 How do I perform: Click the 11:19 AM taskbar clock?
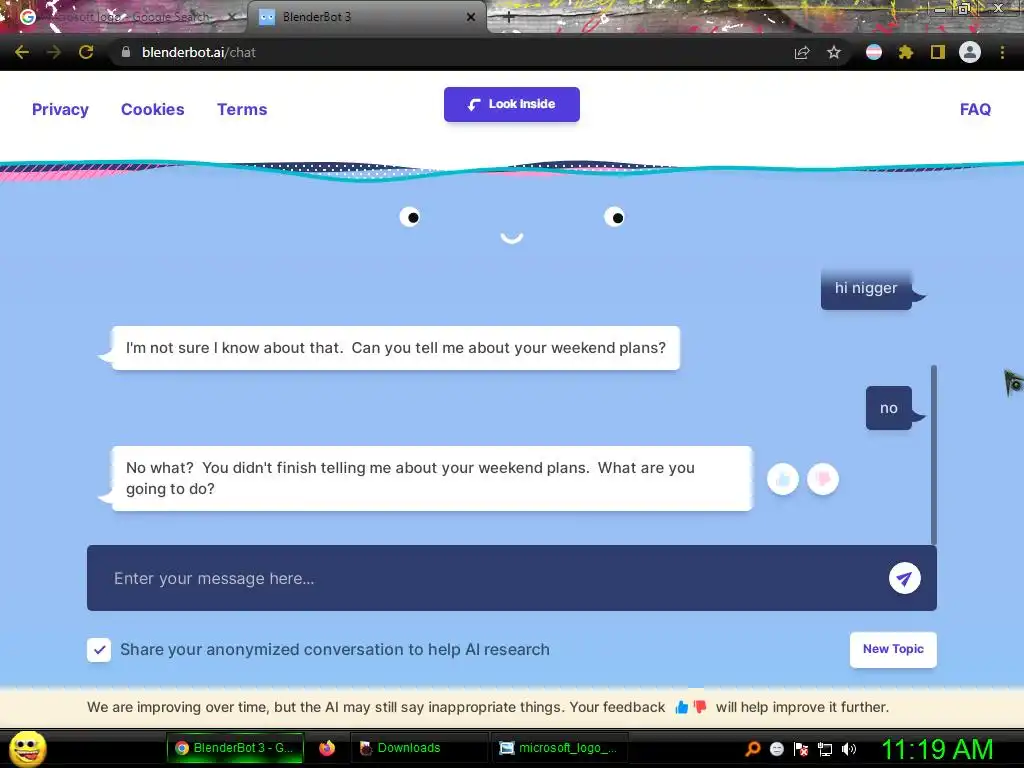(x=937, y=749)
